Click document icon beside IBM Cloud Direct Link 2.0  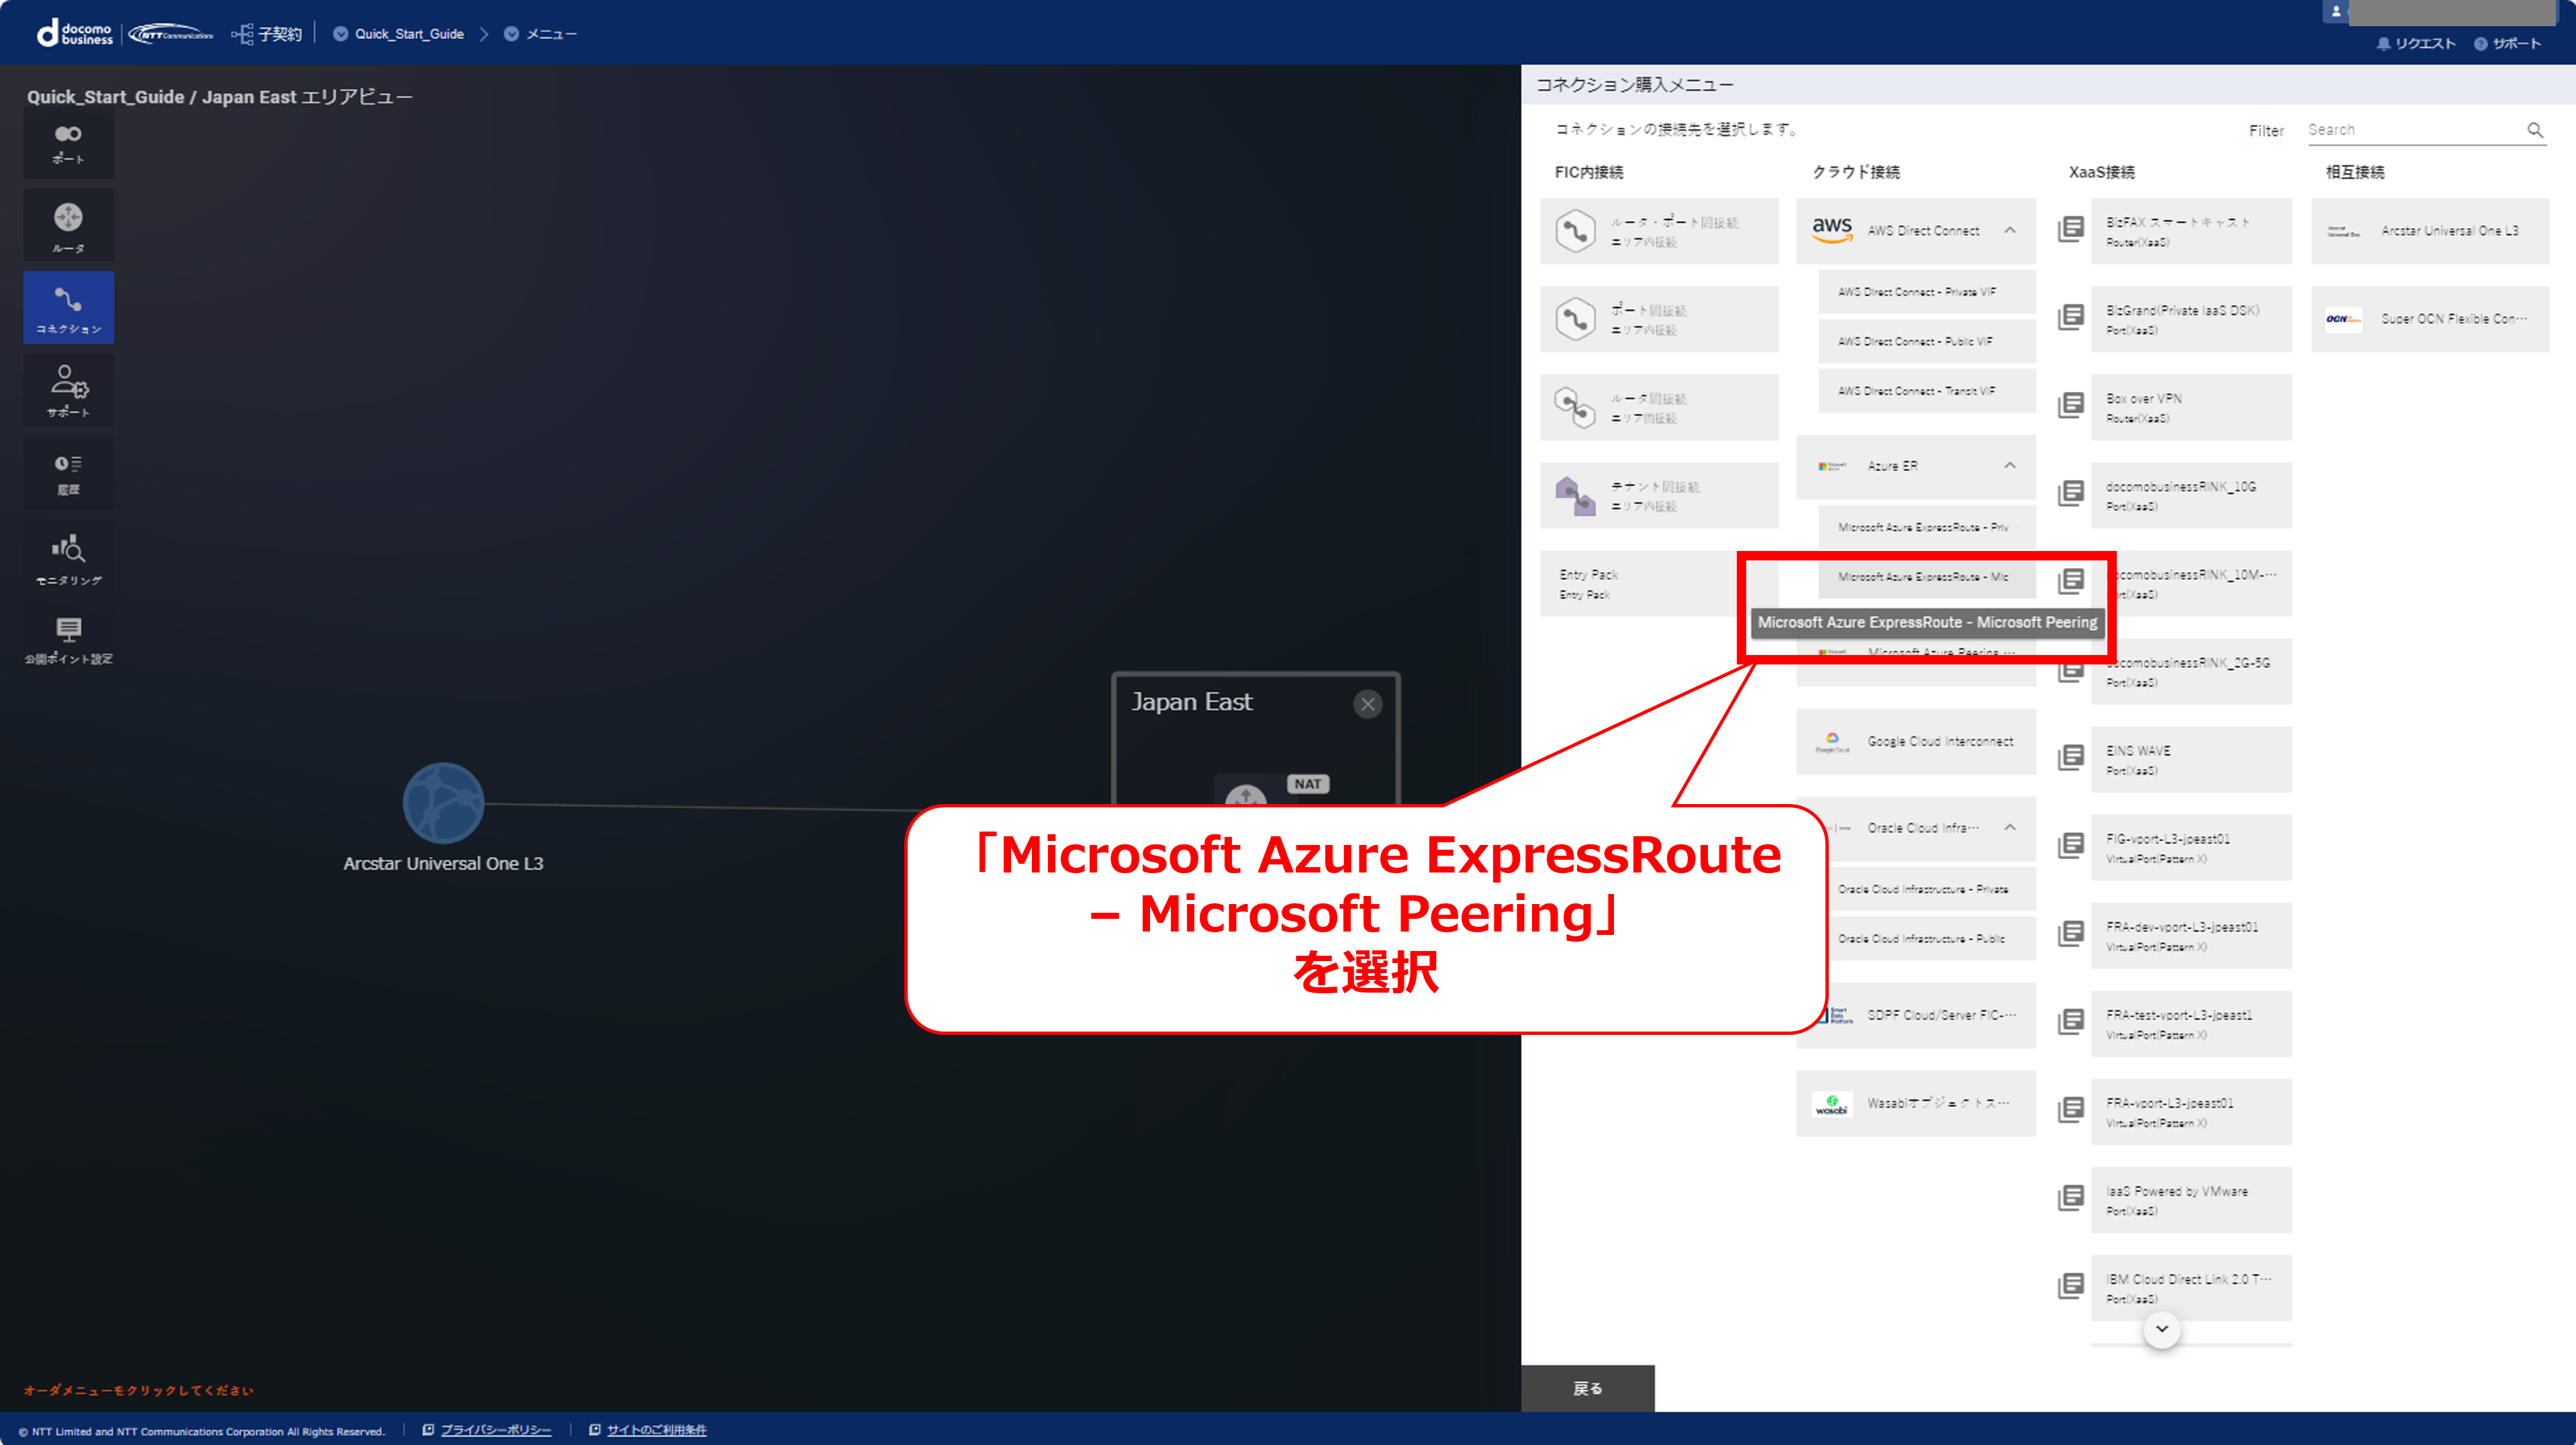(x=2071, y=1286)
